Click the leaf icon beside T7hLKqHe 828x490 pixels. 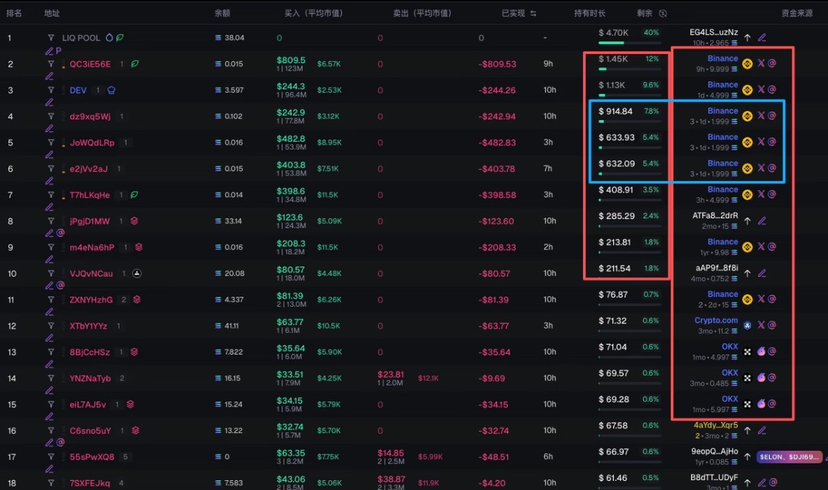tap(135, 195)
